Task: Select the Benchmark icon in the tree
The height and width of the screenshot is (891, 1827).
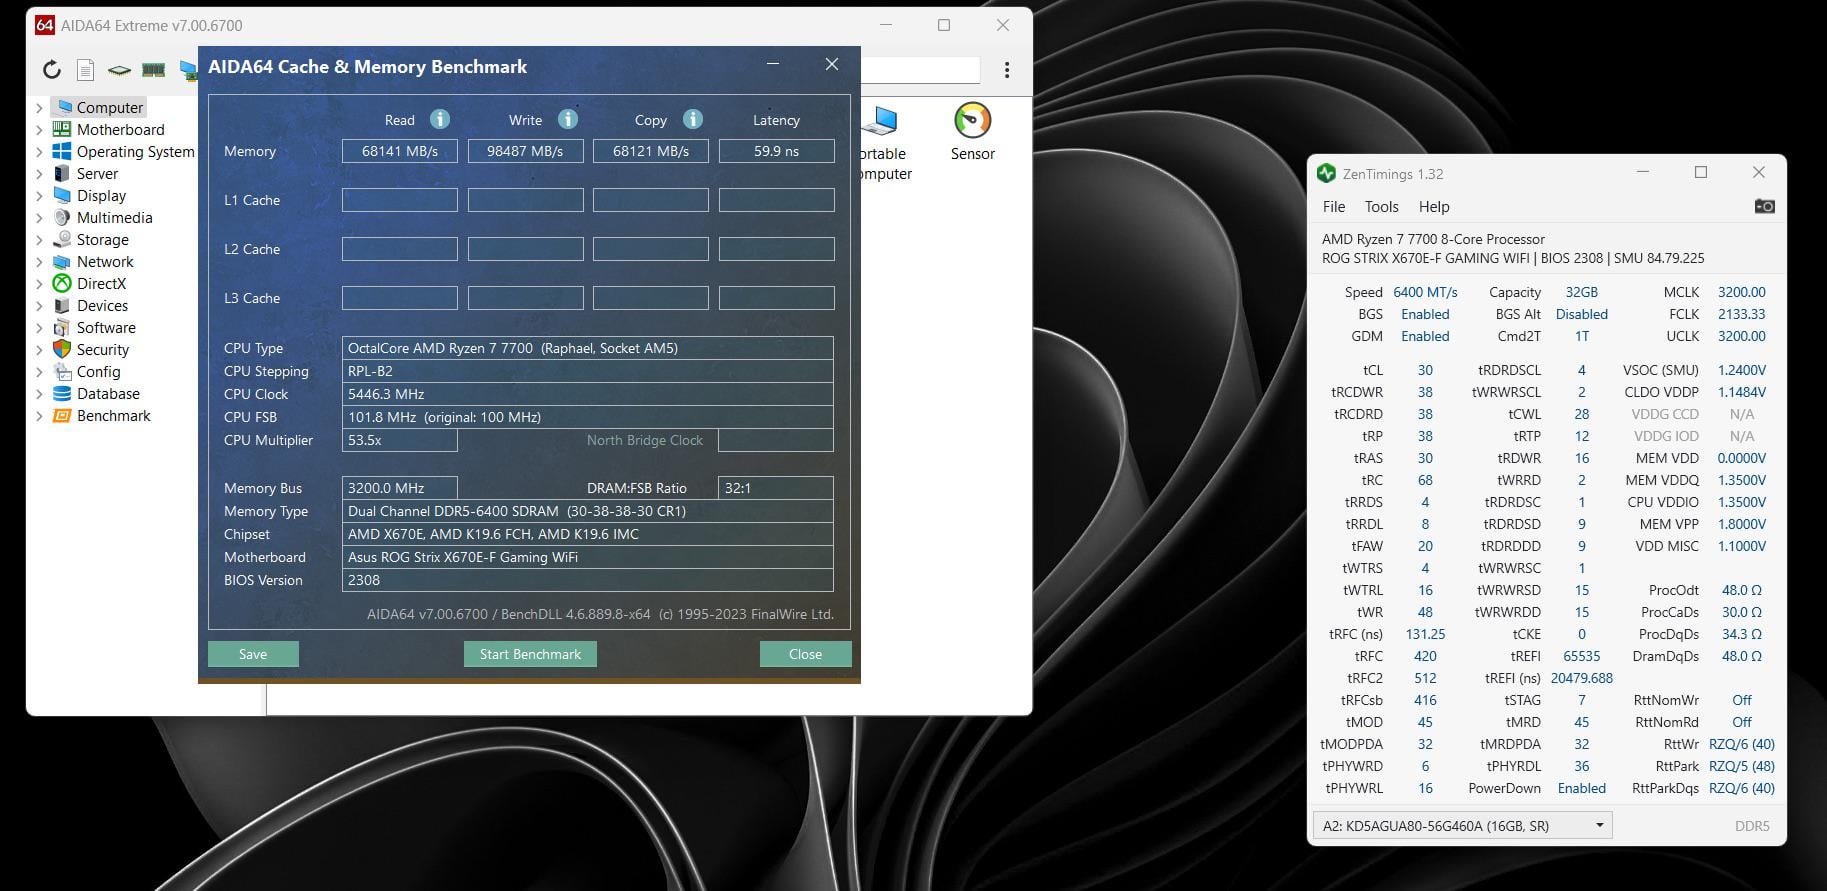Action: (61, 415)
